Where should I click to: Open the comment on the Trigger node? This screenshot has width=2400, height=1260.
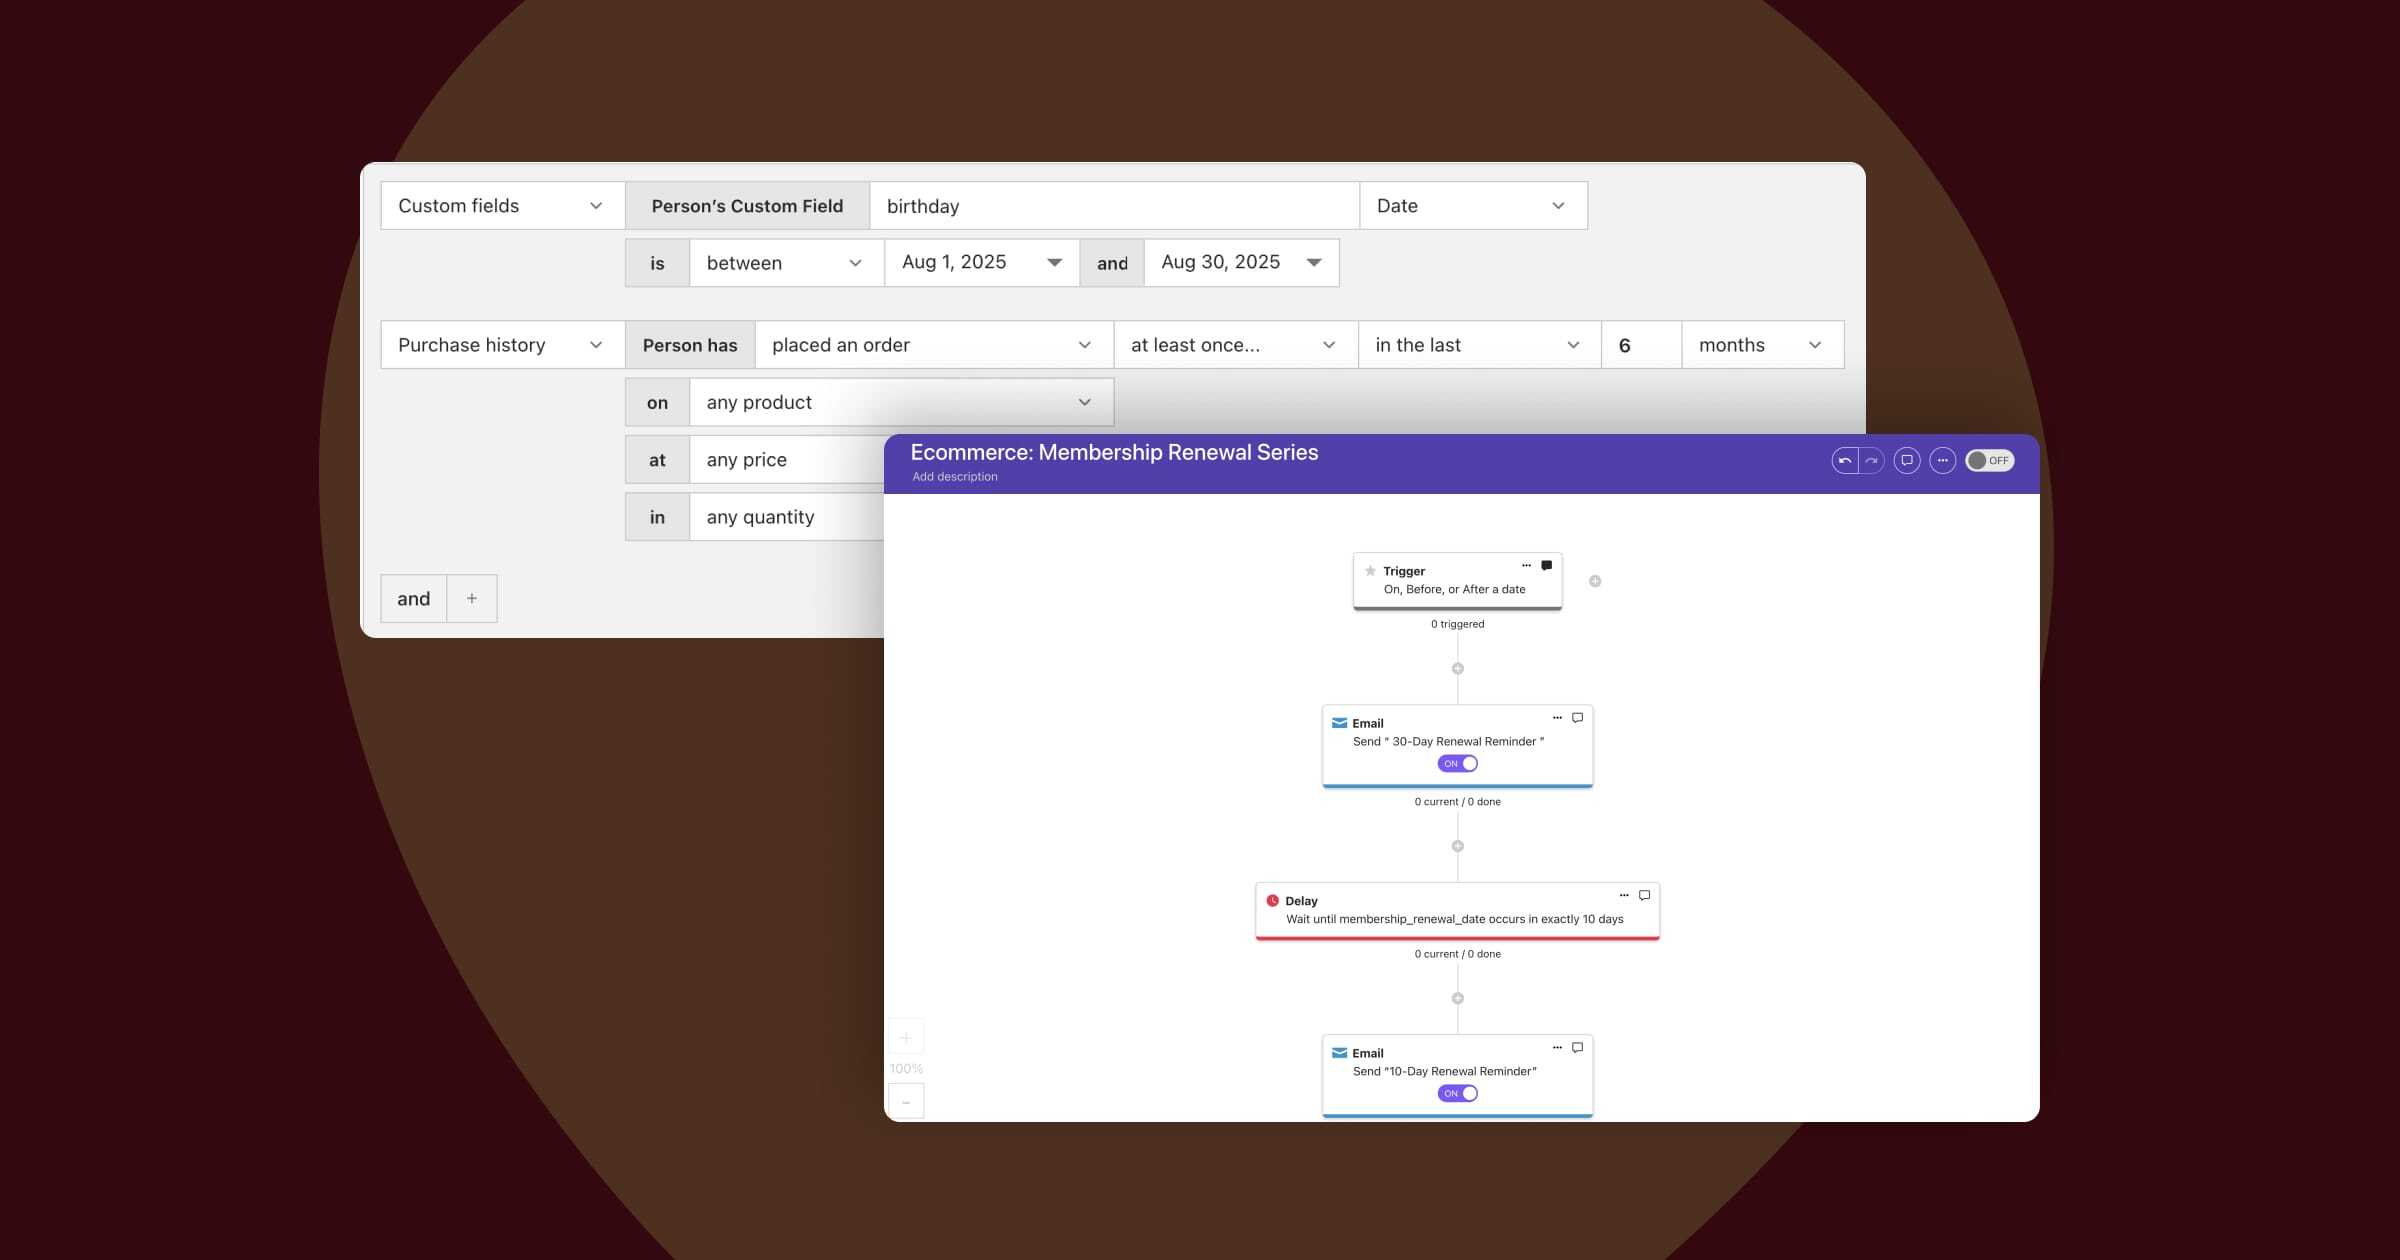pyautogui.click(x=1547, y=566)
